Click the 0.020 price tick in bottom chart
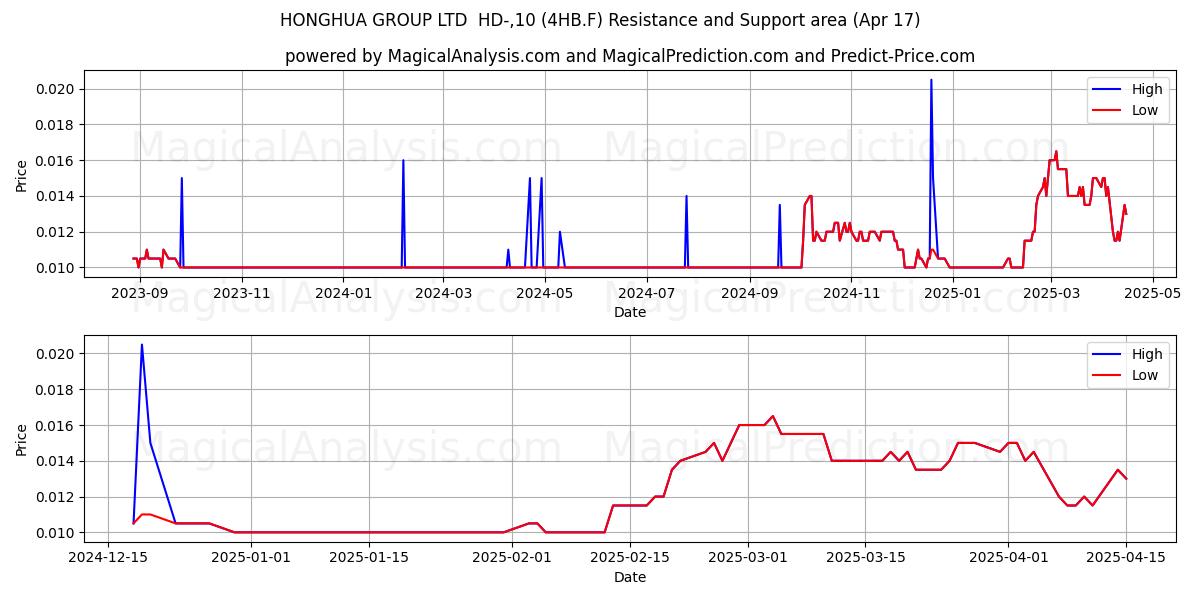The width and height of the screenshot is (1200, 600). 57,354
